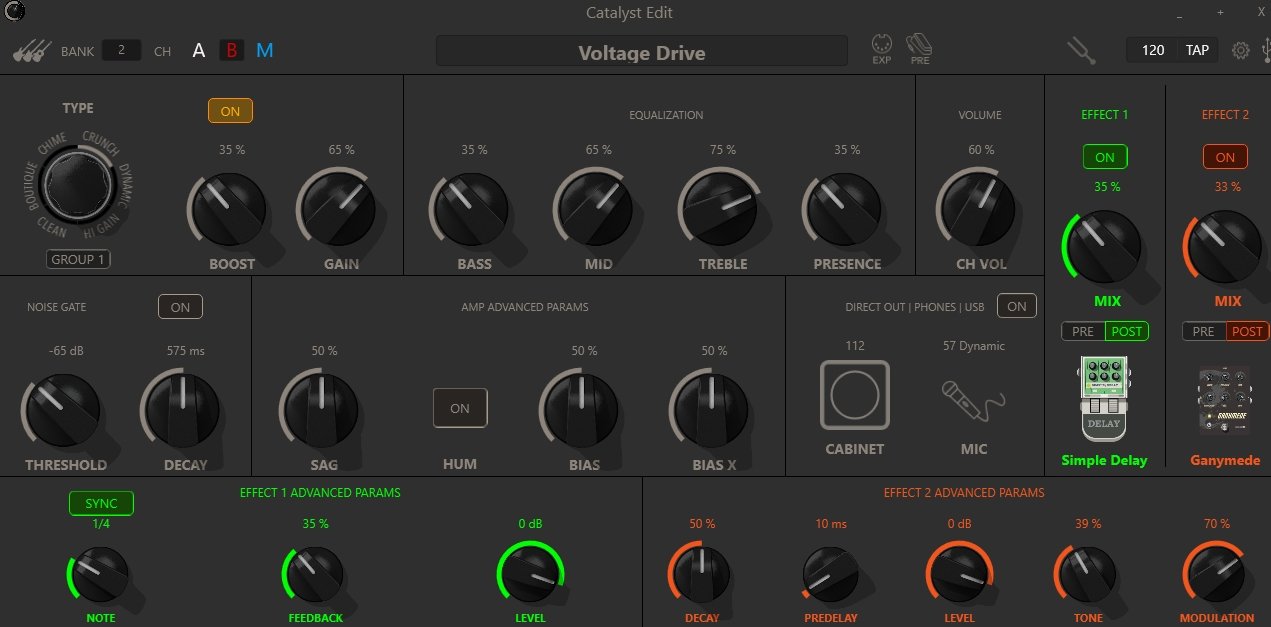Toggle Effect 1 ON switch

click(x=1105, y=157)
